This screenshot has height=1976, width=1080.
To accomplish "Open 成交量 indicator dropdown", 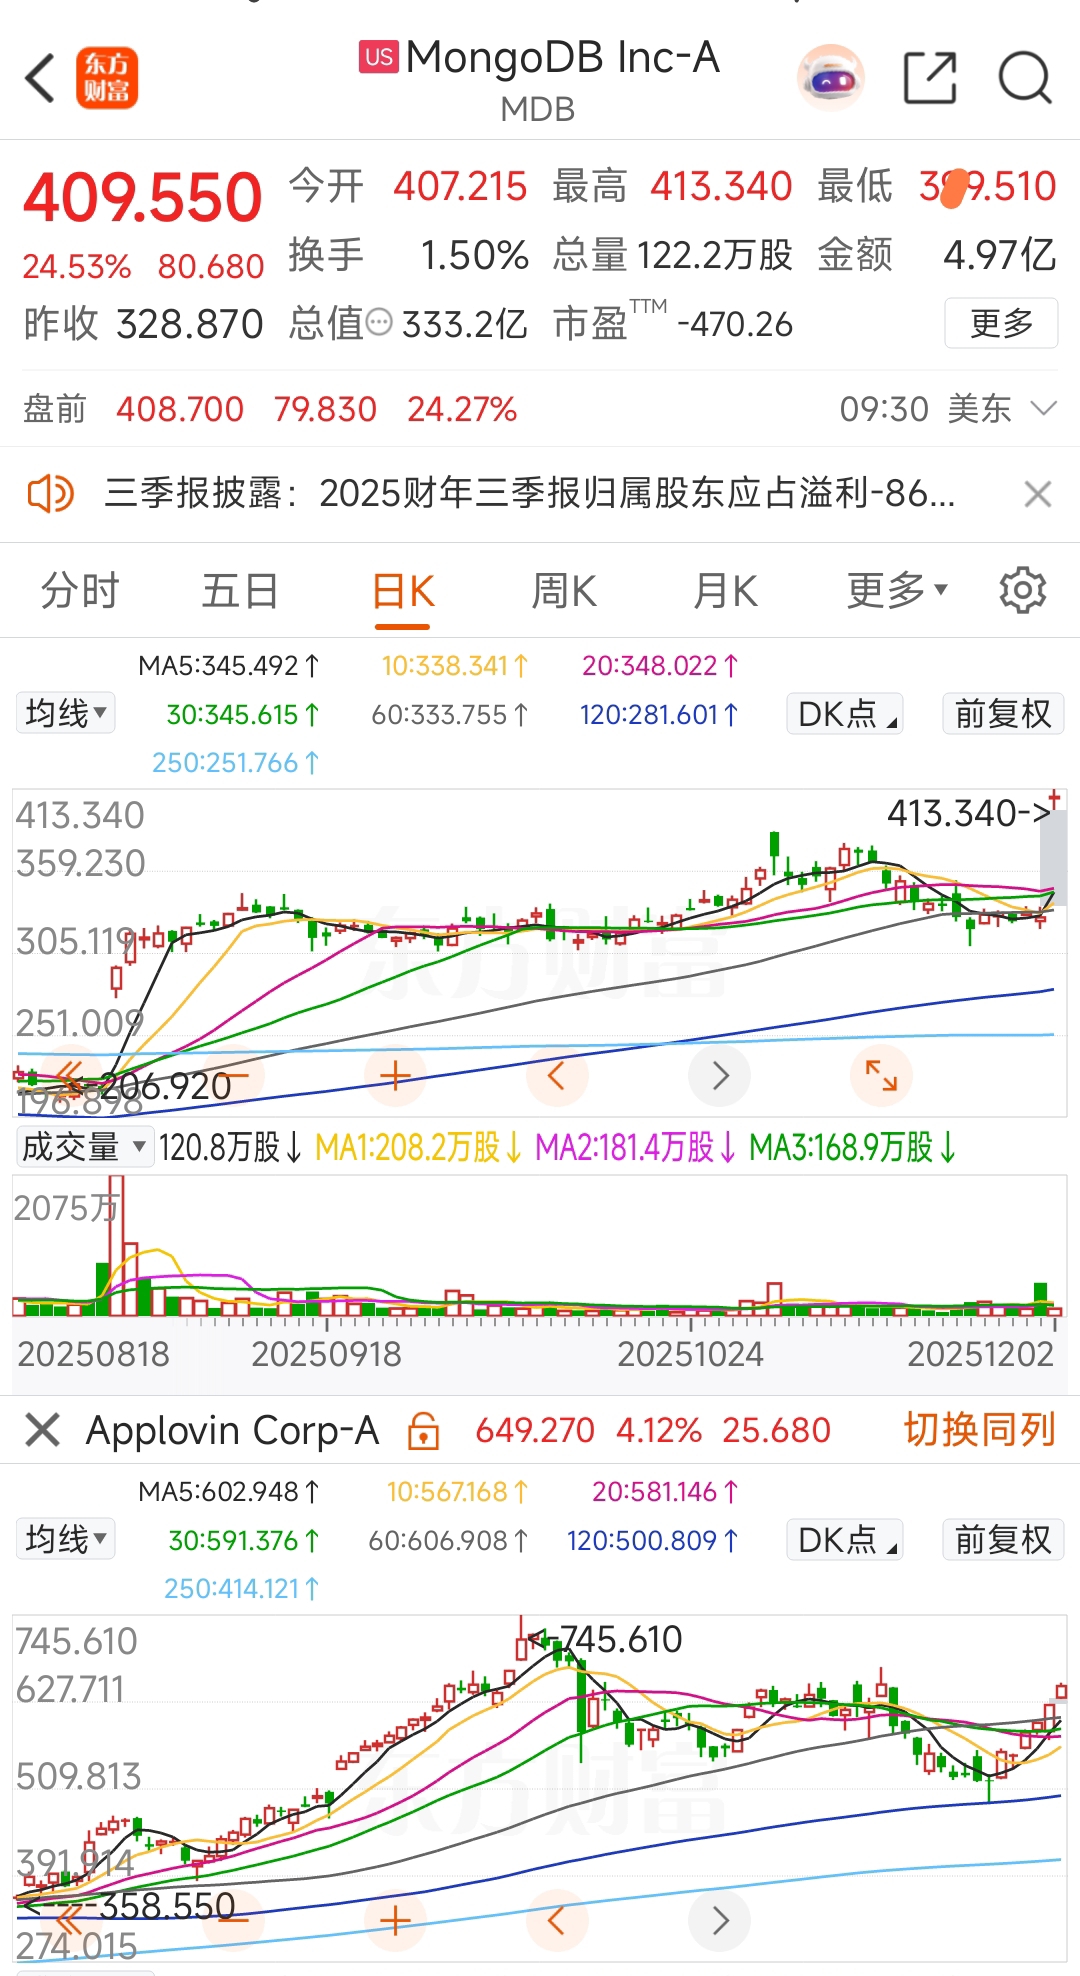I will tap(85, 1147).
